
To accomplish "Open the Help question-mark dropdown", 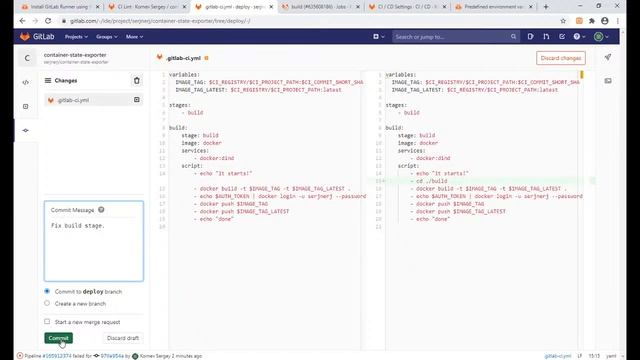I will pyautogui.click(x=579, y=37).
